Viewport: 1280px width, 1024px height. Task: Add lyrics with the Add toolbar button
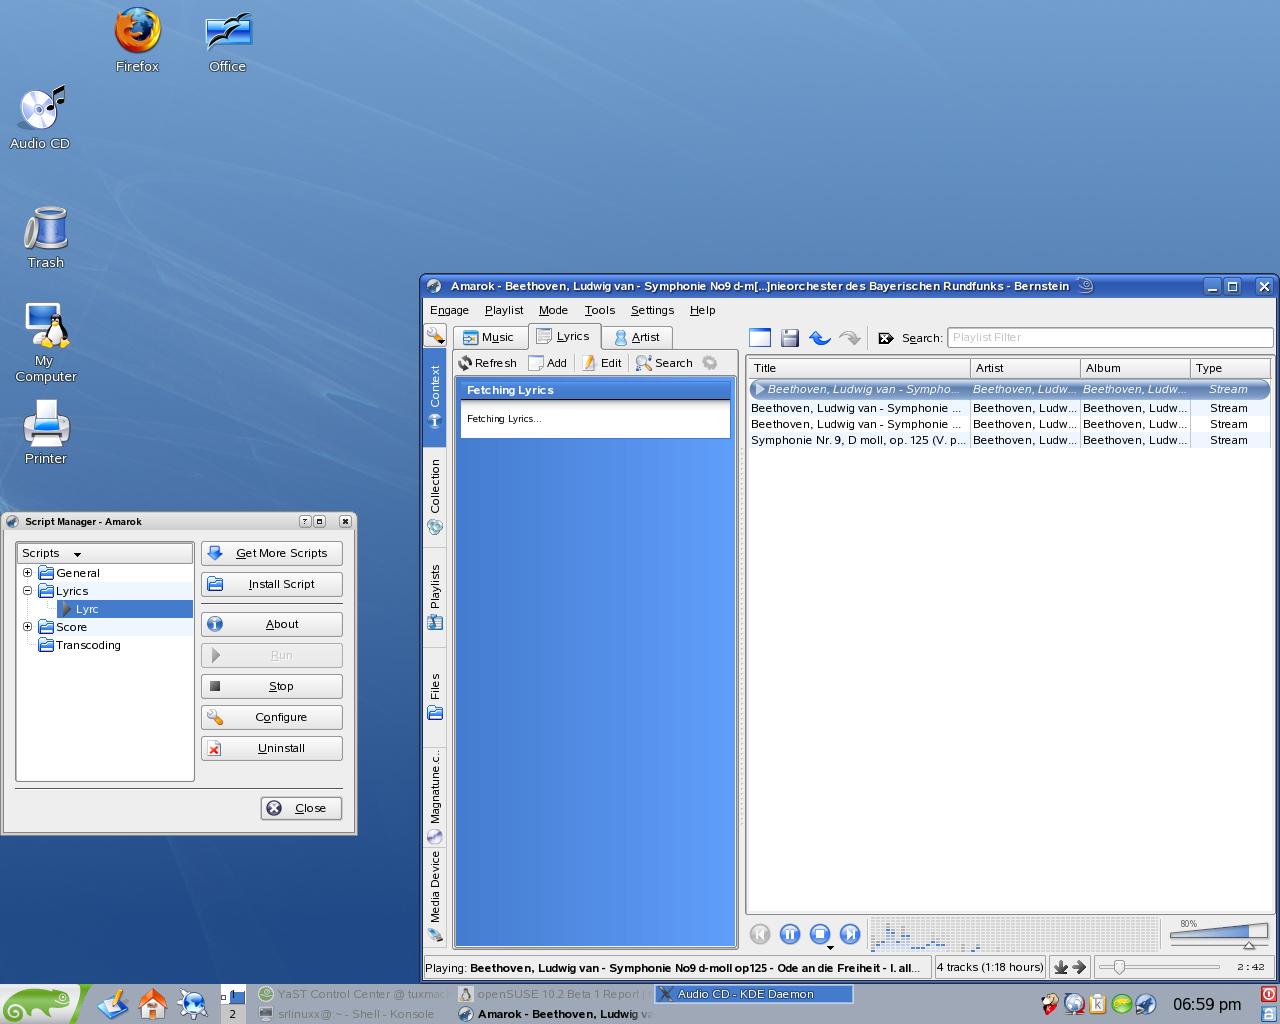(548, 363)
